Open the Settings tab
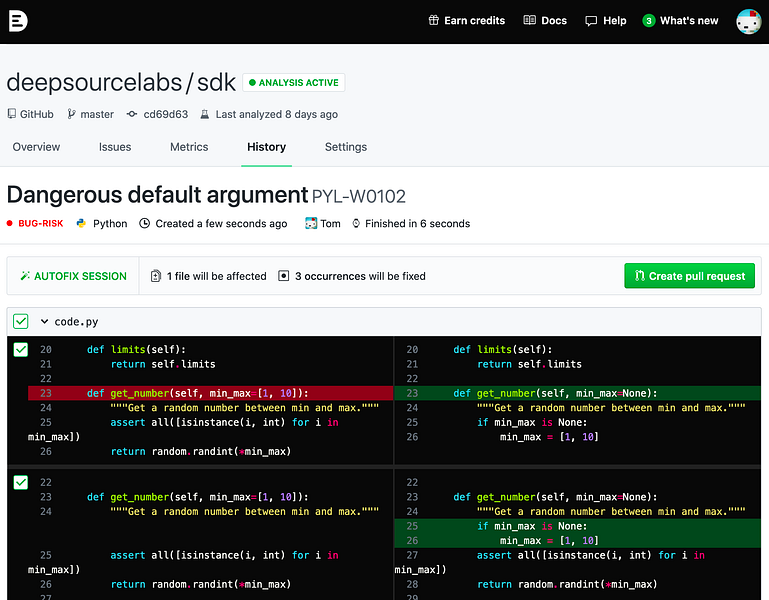 point(346,147)
